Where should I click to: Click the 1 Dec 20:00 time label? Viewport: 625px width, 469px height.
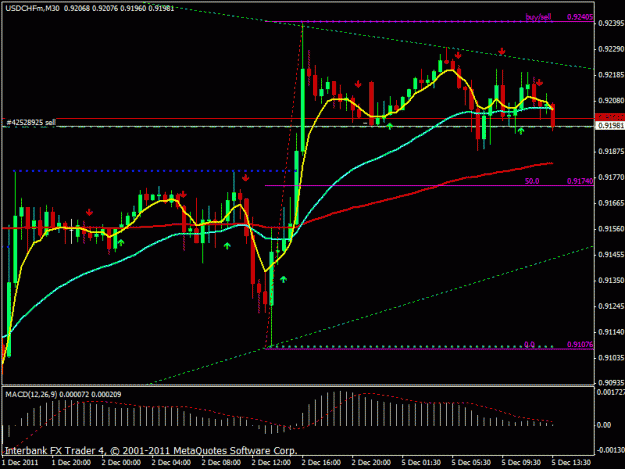71,463
